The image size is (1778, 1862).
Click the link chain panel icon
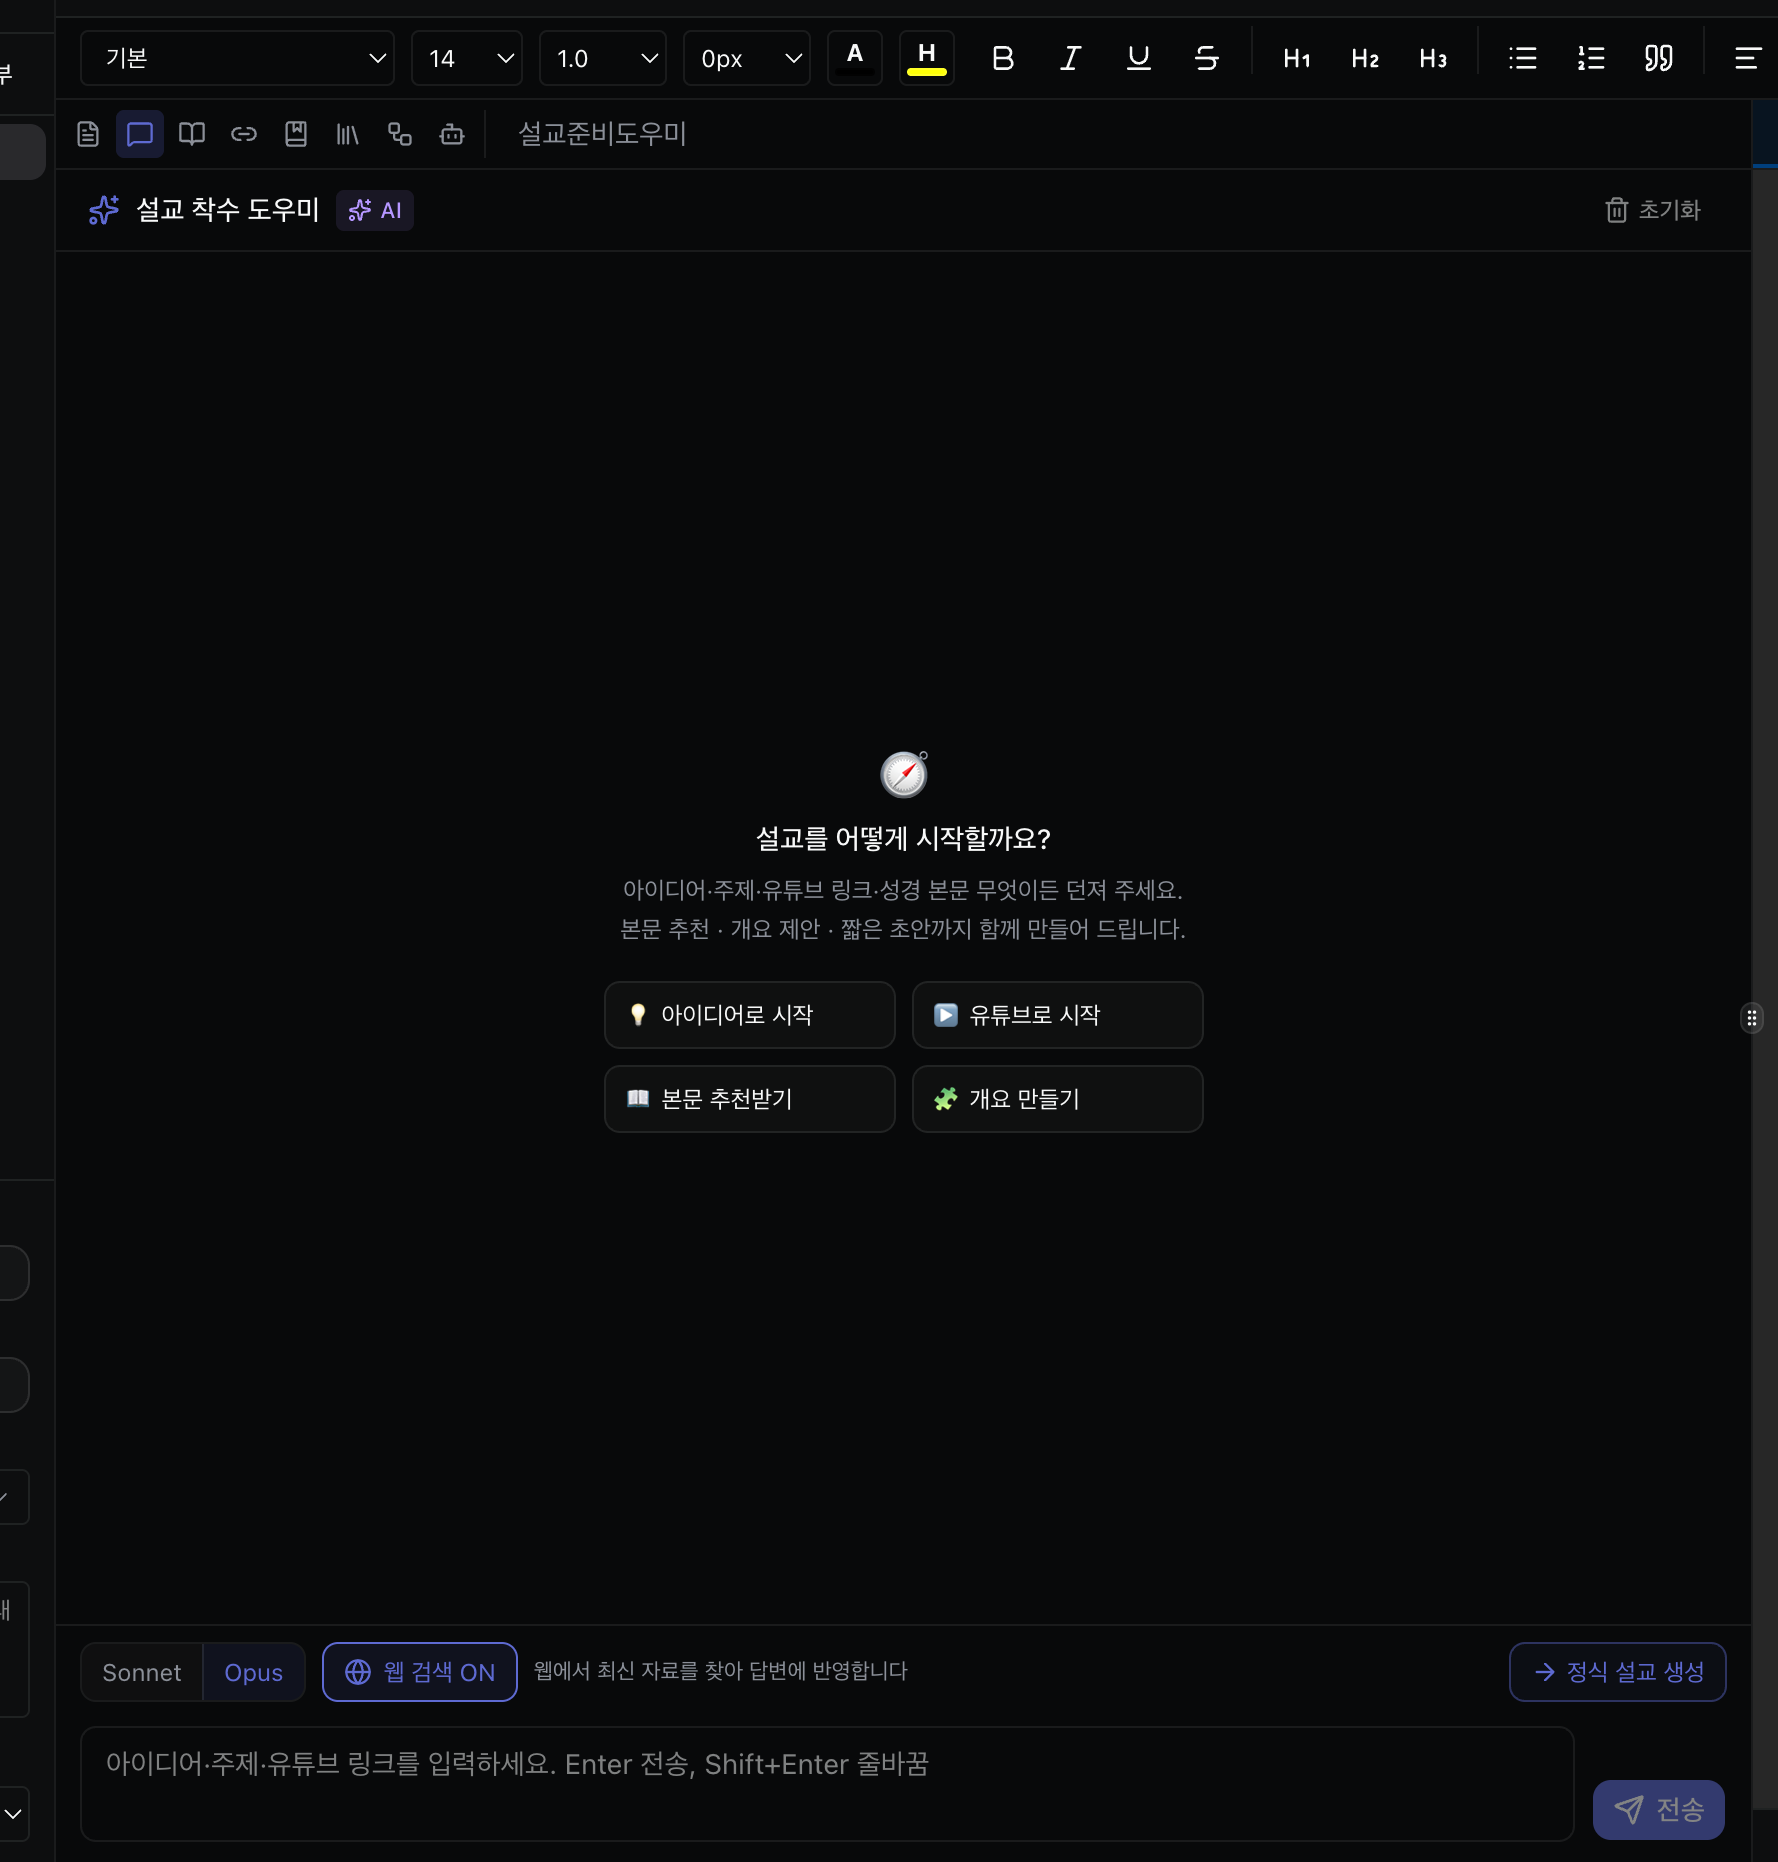244,134
